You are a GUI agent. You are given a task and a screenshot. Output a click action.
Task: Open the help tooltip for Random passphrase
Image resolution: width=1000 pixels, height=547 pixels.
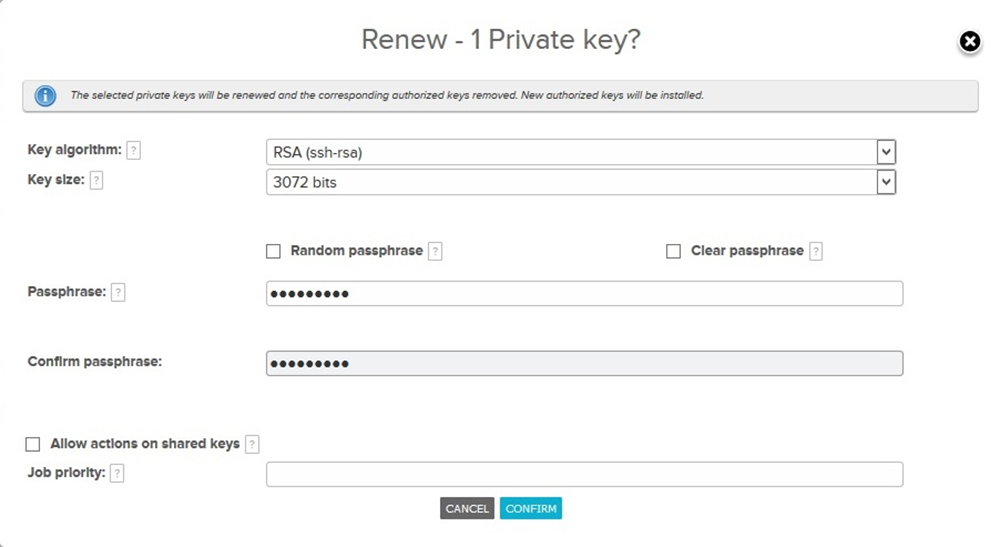pyautogui.click(x=435, y=251)
